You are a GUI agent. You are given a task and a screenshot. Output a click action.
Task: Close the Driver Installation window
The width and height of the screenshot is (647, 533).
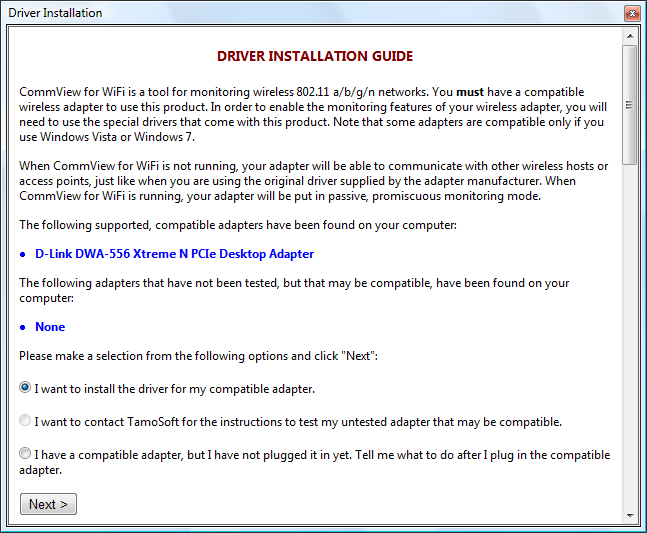click(x=632, y=14)
